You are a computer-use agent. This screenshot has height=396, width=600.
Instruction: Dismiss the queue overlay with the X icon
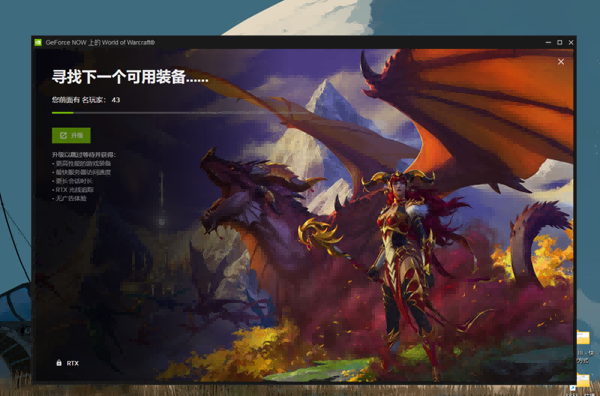561,62
